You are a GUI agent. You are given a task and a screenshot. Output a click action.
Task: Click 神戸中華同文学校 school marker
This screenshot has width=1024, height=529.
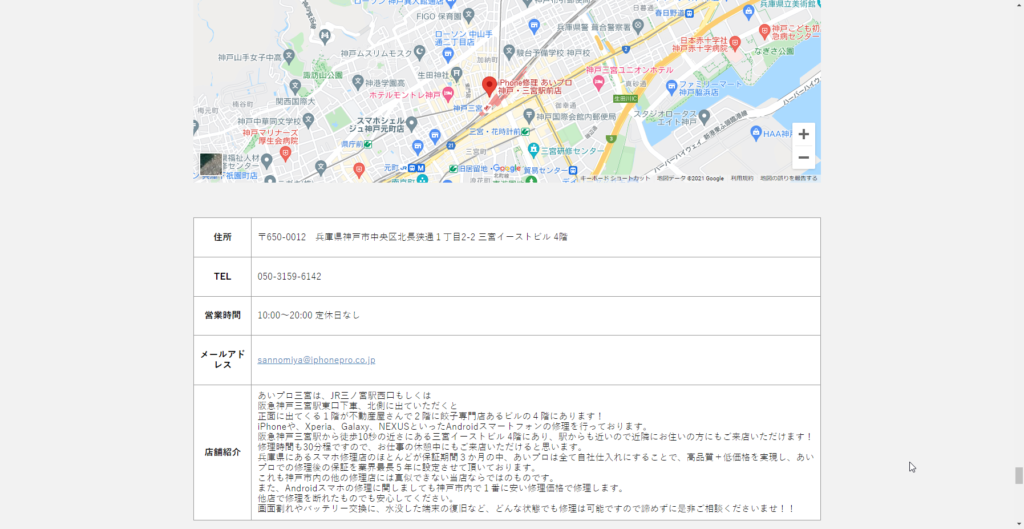point(308,121)
